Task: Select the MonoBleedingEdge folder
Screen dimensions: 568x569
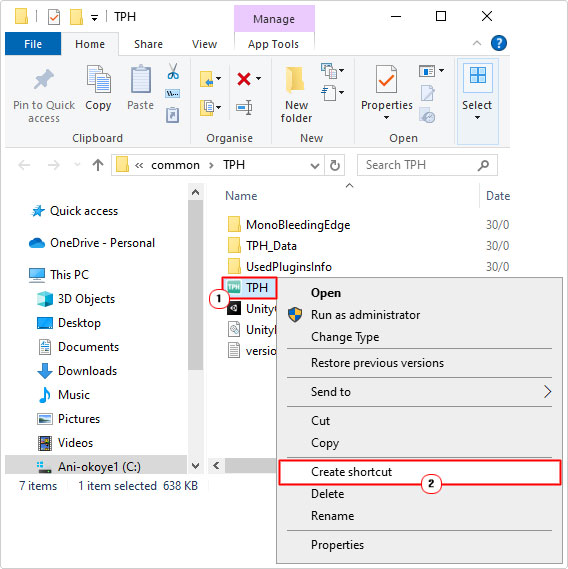Action: pyautogui.click(x=298, y=225)
